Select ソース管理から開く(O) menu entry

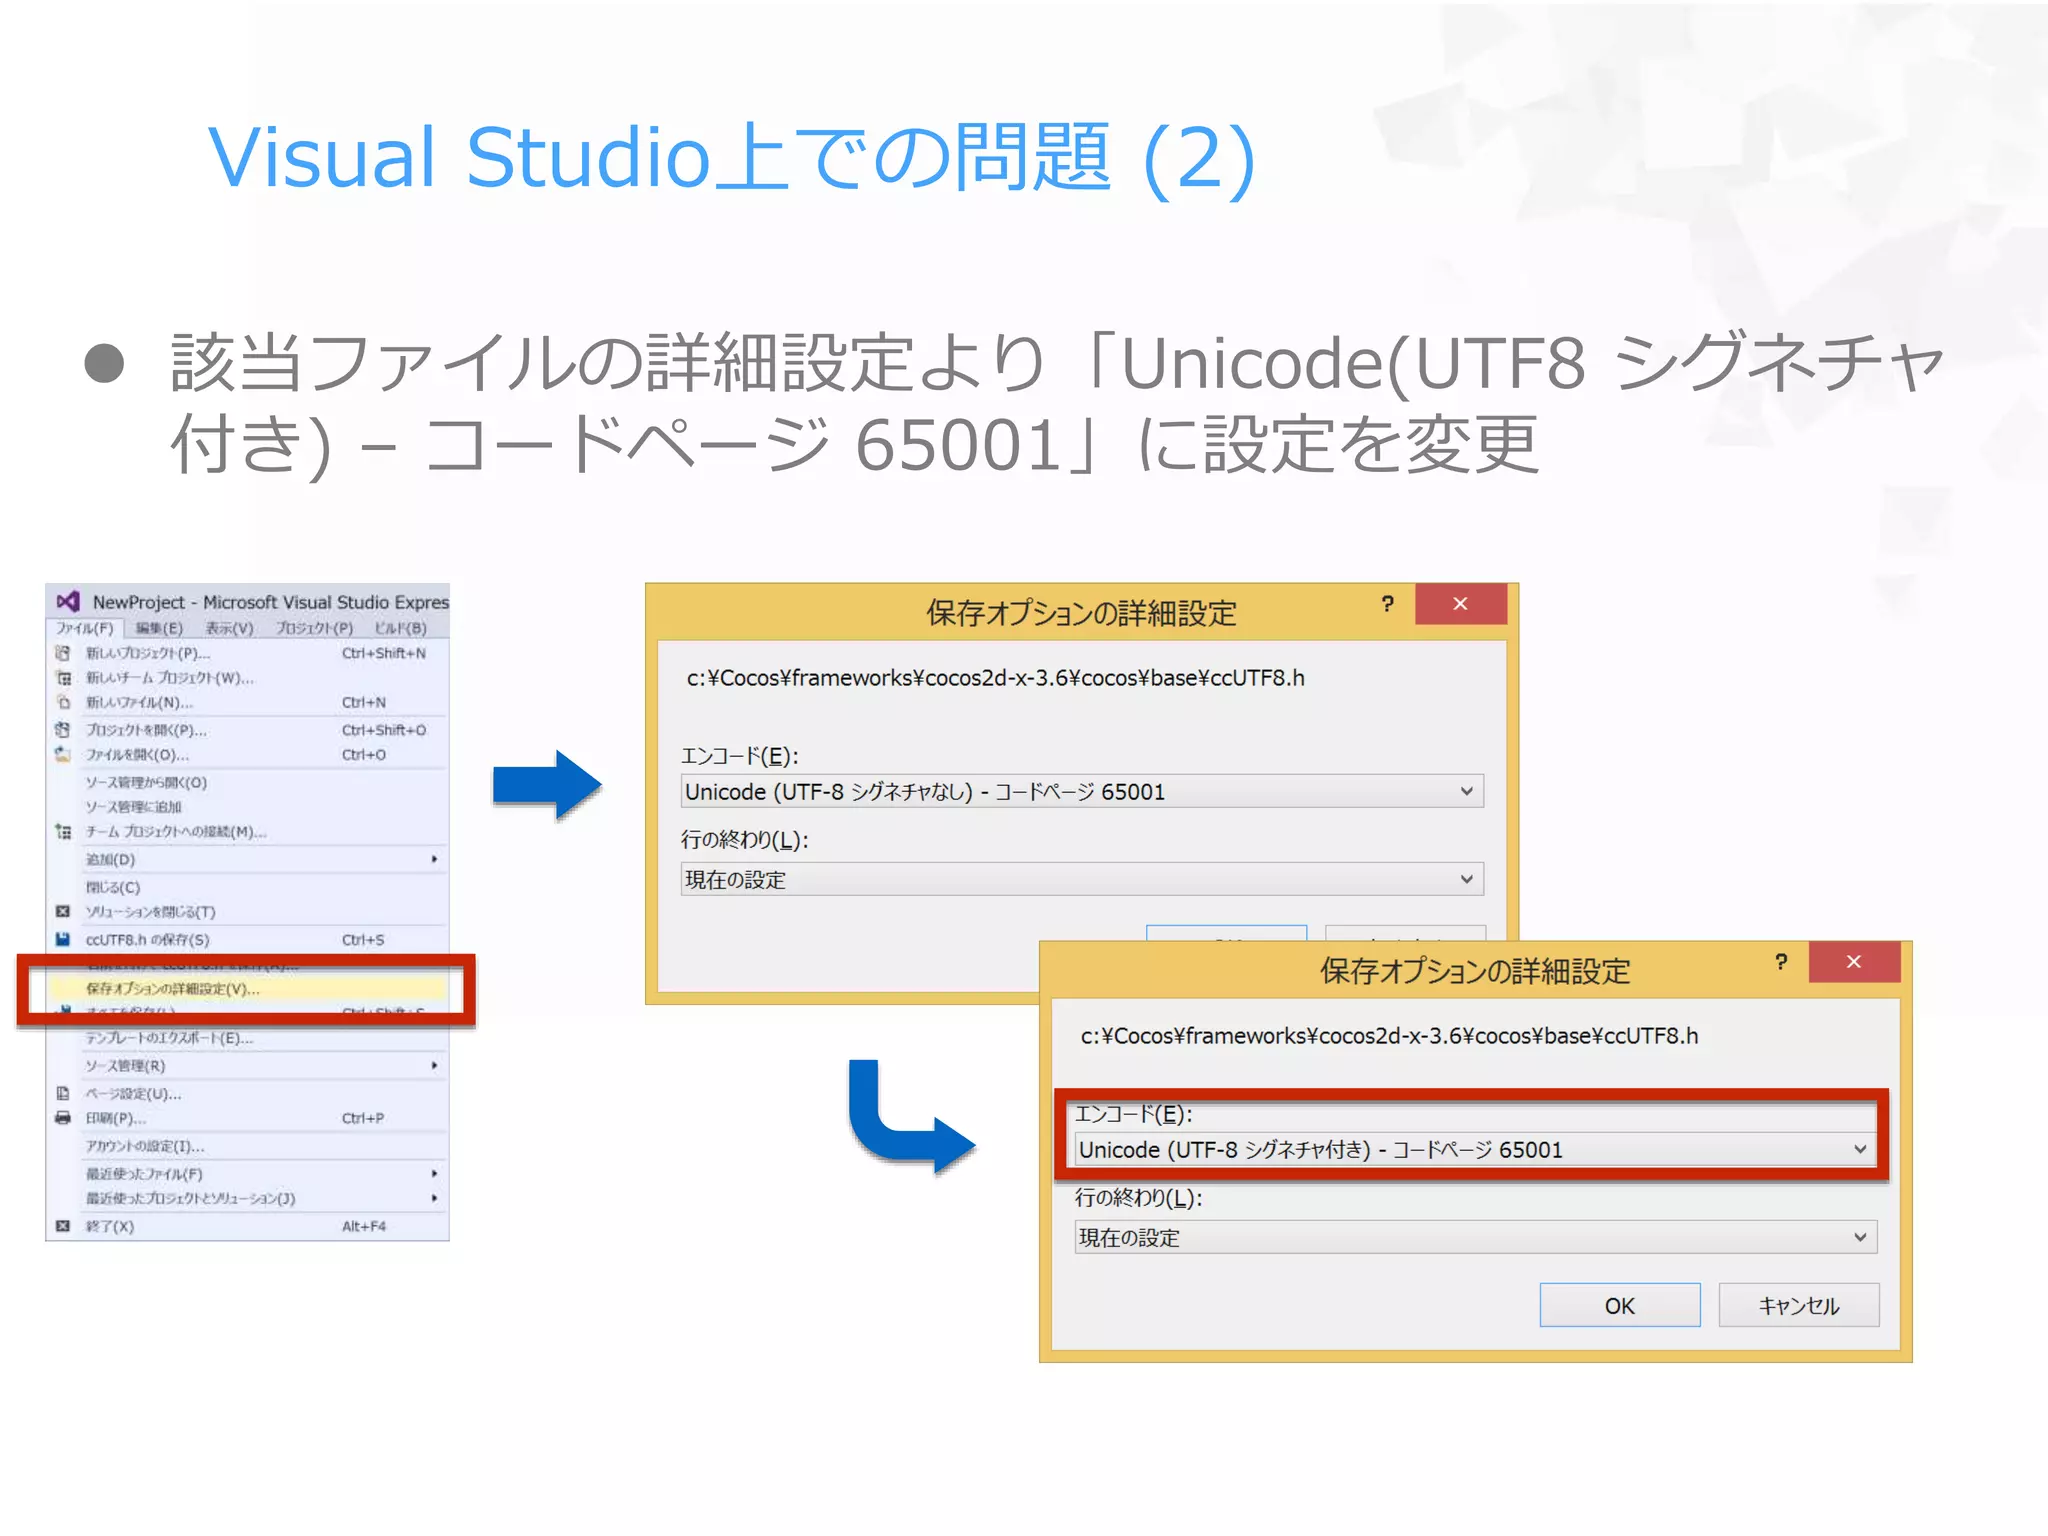coord(146,782)
